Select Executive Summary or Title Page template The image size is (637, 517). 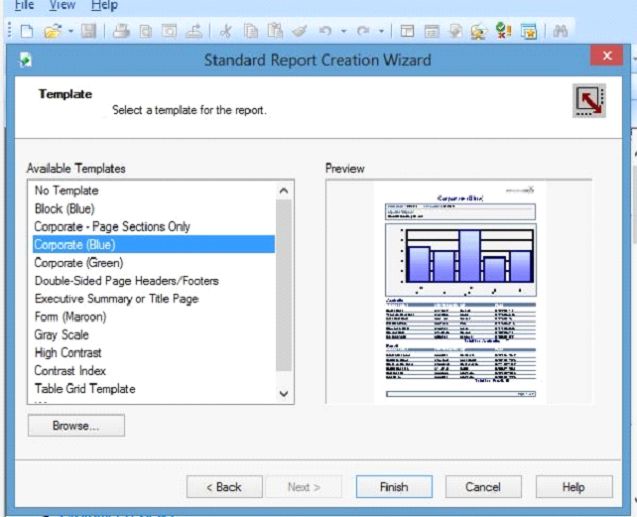154,299
